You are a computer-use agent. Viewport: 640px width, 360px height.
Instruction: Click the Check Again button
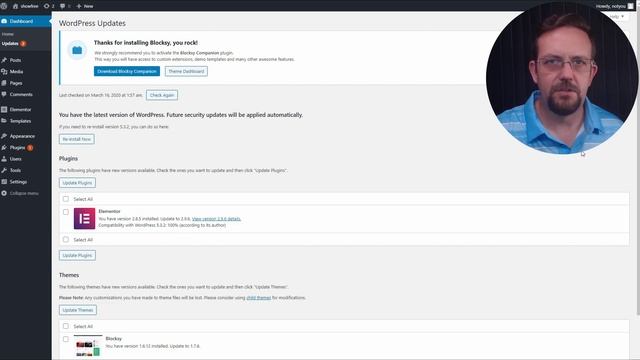click(162, 95)
